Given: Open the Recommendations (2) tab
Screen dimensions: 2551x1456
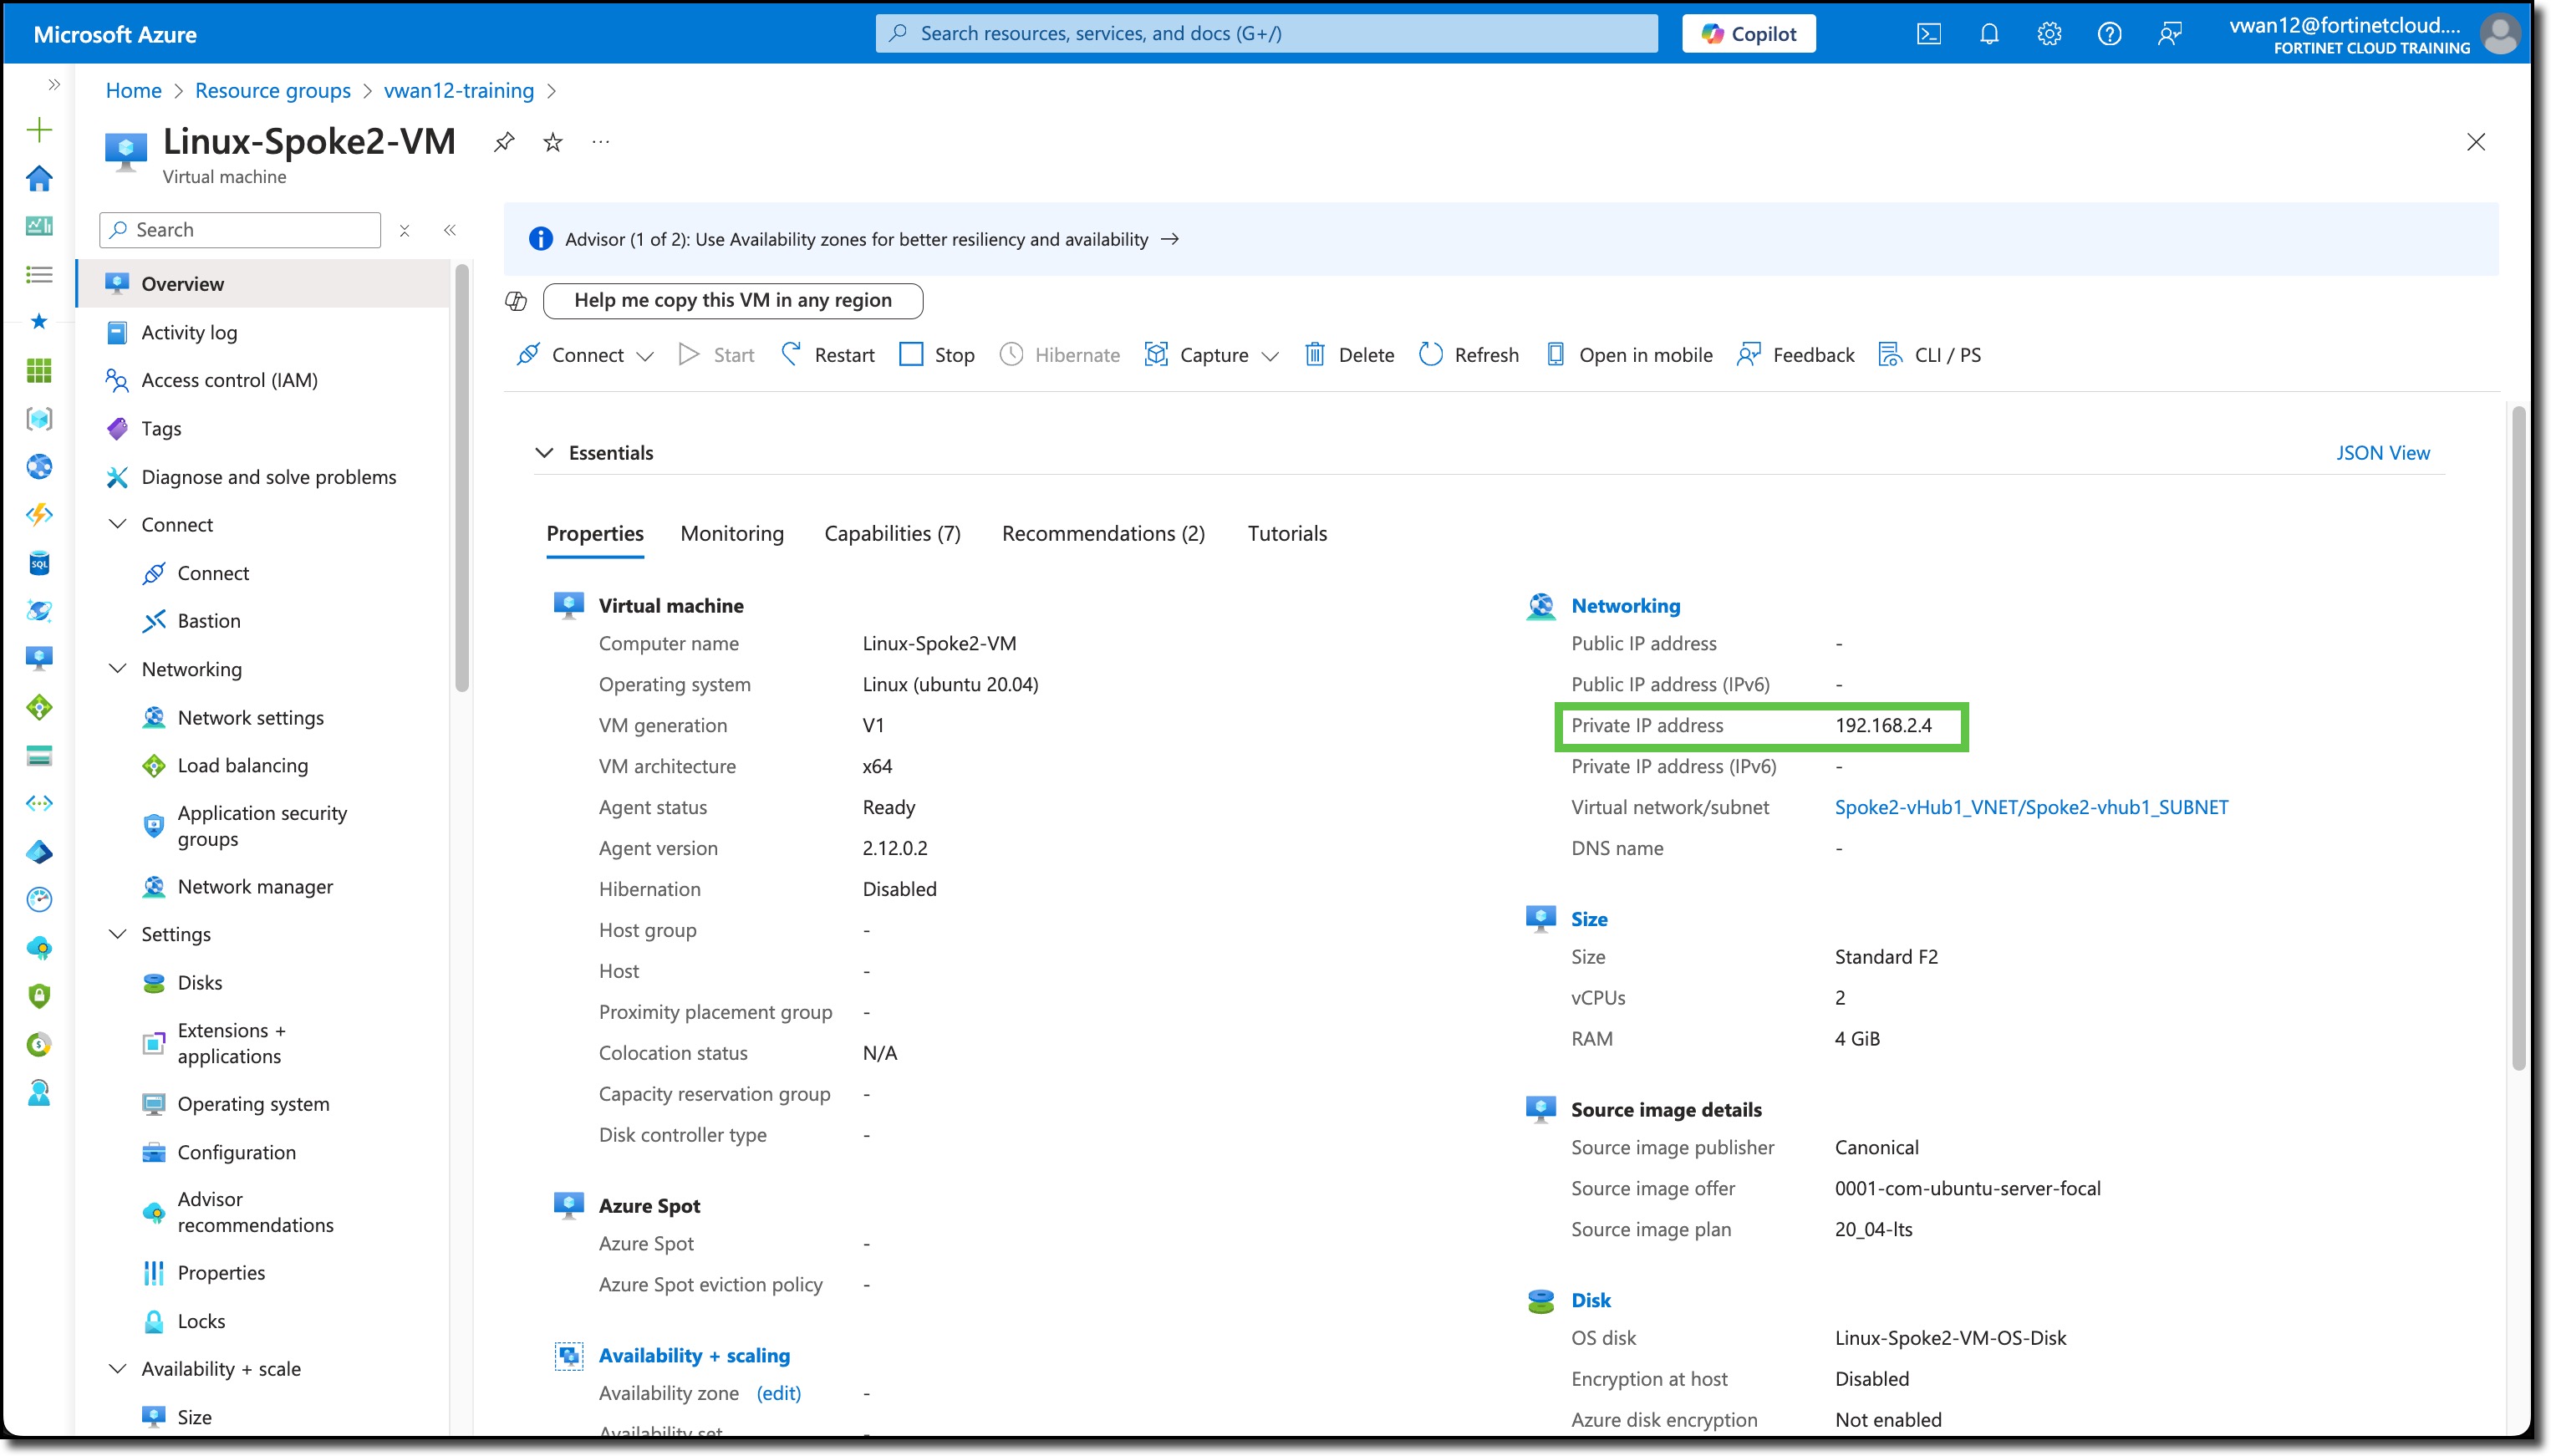Looking at the screenshot, I should 1103,534.
